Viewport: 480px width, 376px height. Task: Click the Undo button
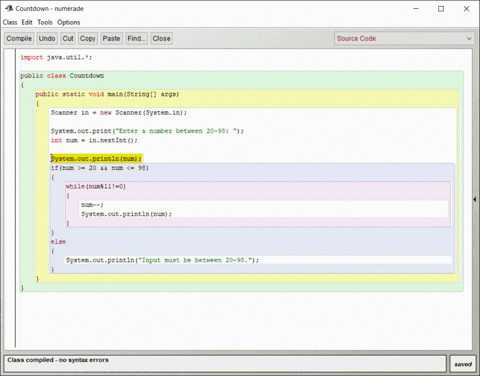[47, 38]
